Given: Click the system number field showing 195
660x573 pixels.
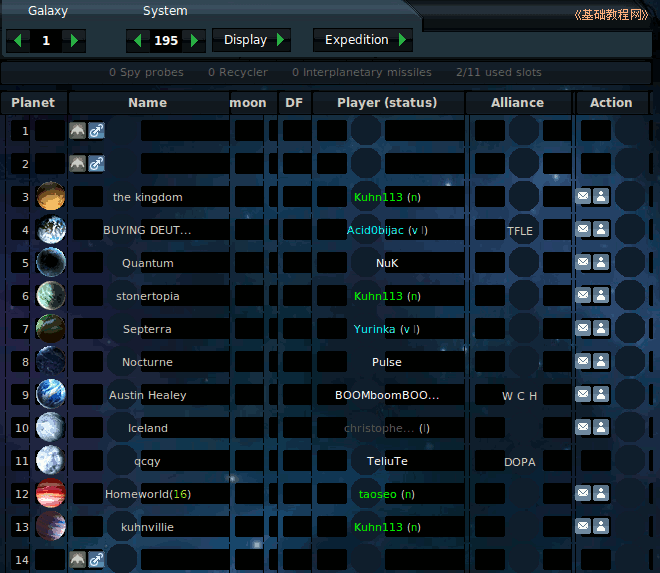Looking at the screenshot, I should point(166,41).
